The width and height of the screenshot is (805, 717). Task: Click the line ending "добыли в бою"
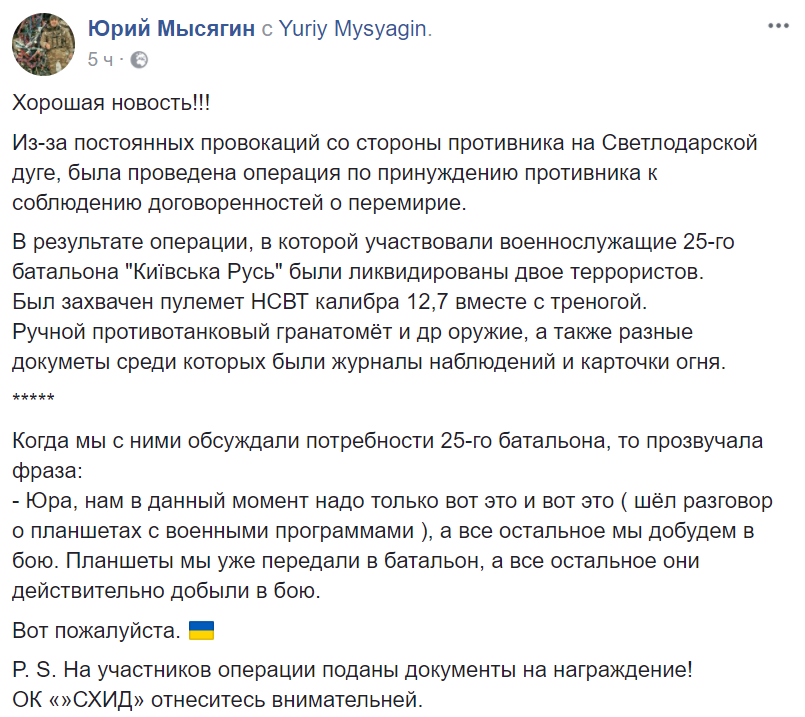tap(166, 591)
